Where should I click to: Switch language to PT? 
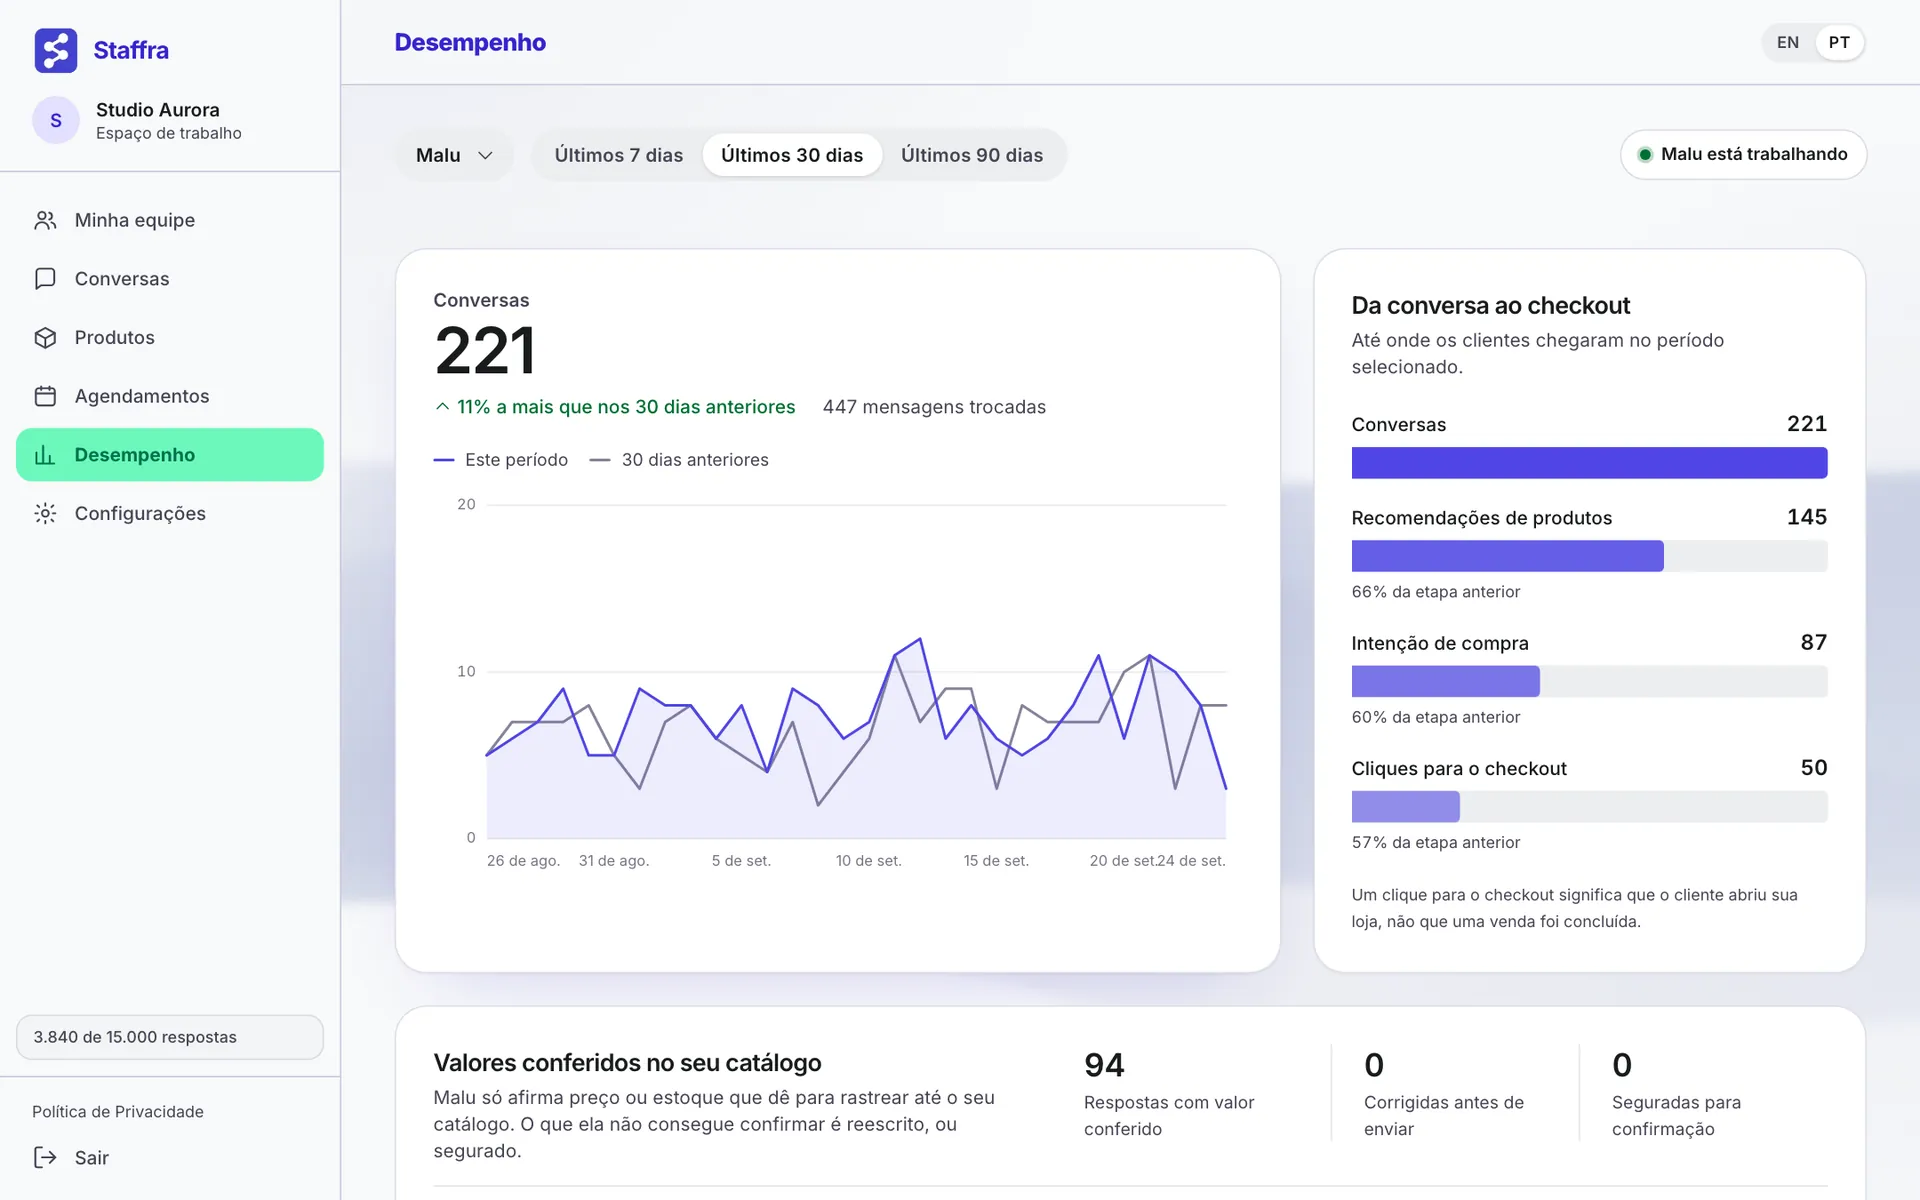pos(1839,43)
